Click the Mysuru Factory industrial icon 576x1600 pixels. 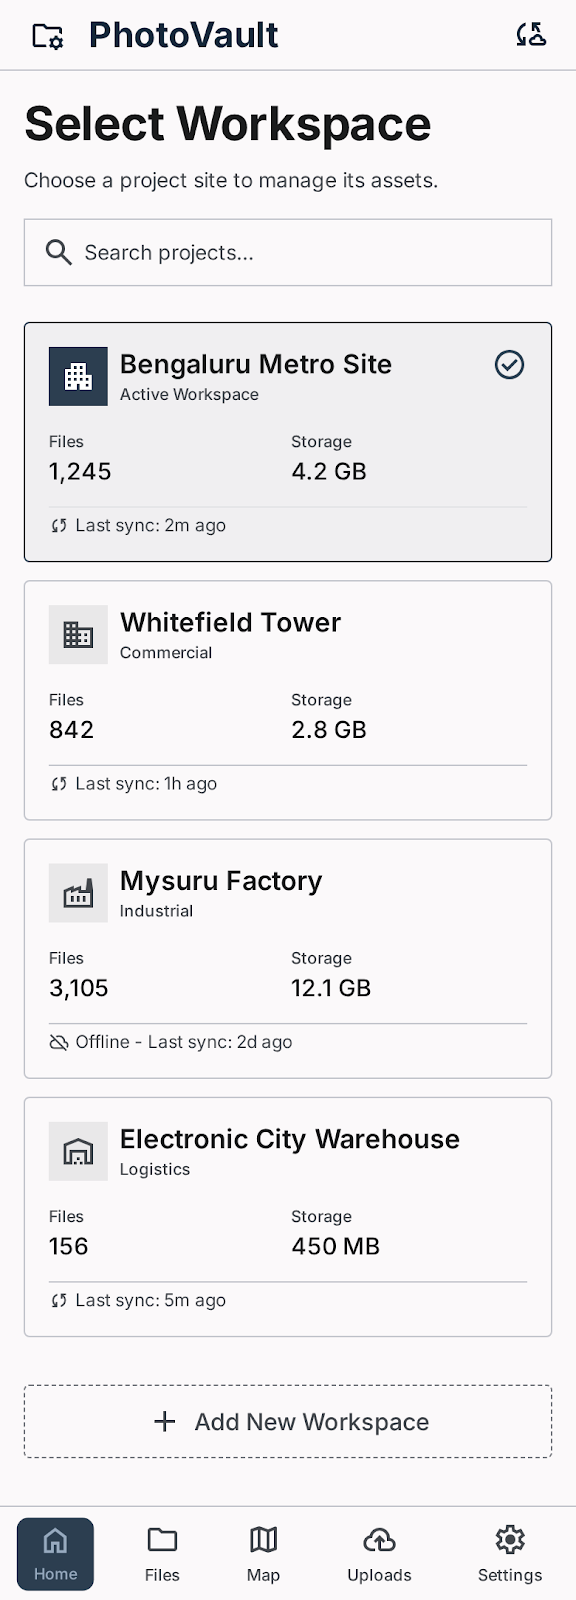coord(78,893)
